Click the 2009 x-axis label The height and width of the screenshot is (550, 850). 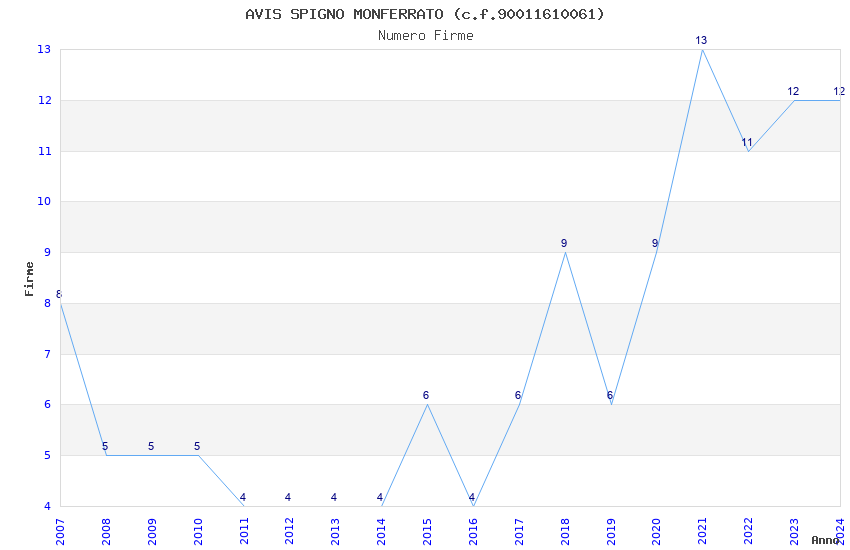152,532
